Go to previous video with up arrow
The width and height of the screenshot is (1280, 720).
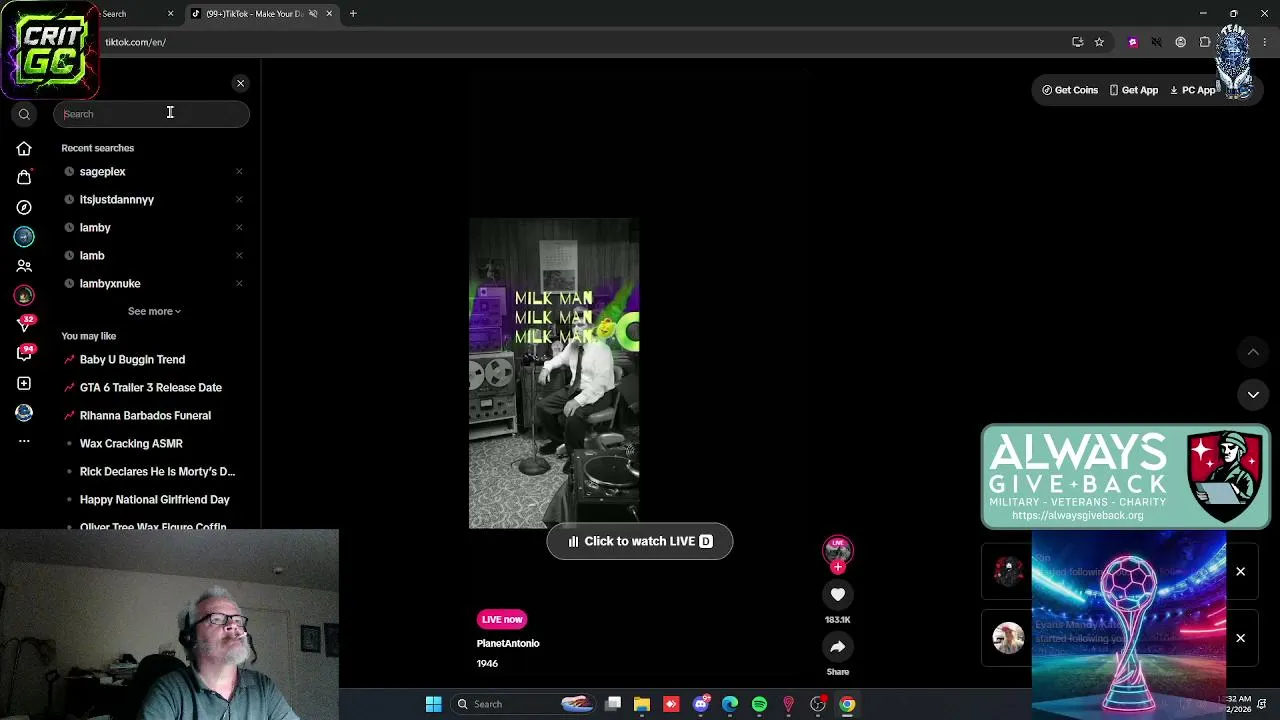coord(1253,352)
